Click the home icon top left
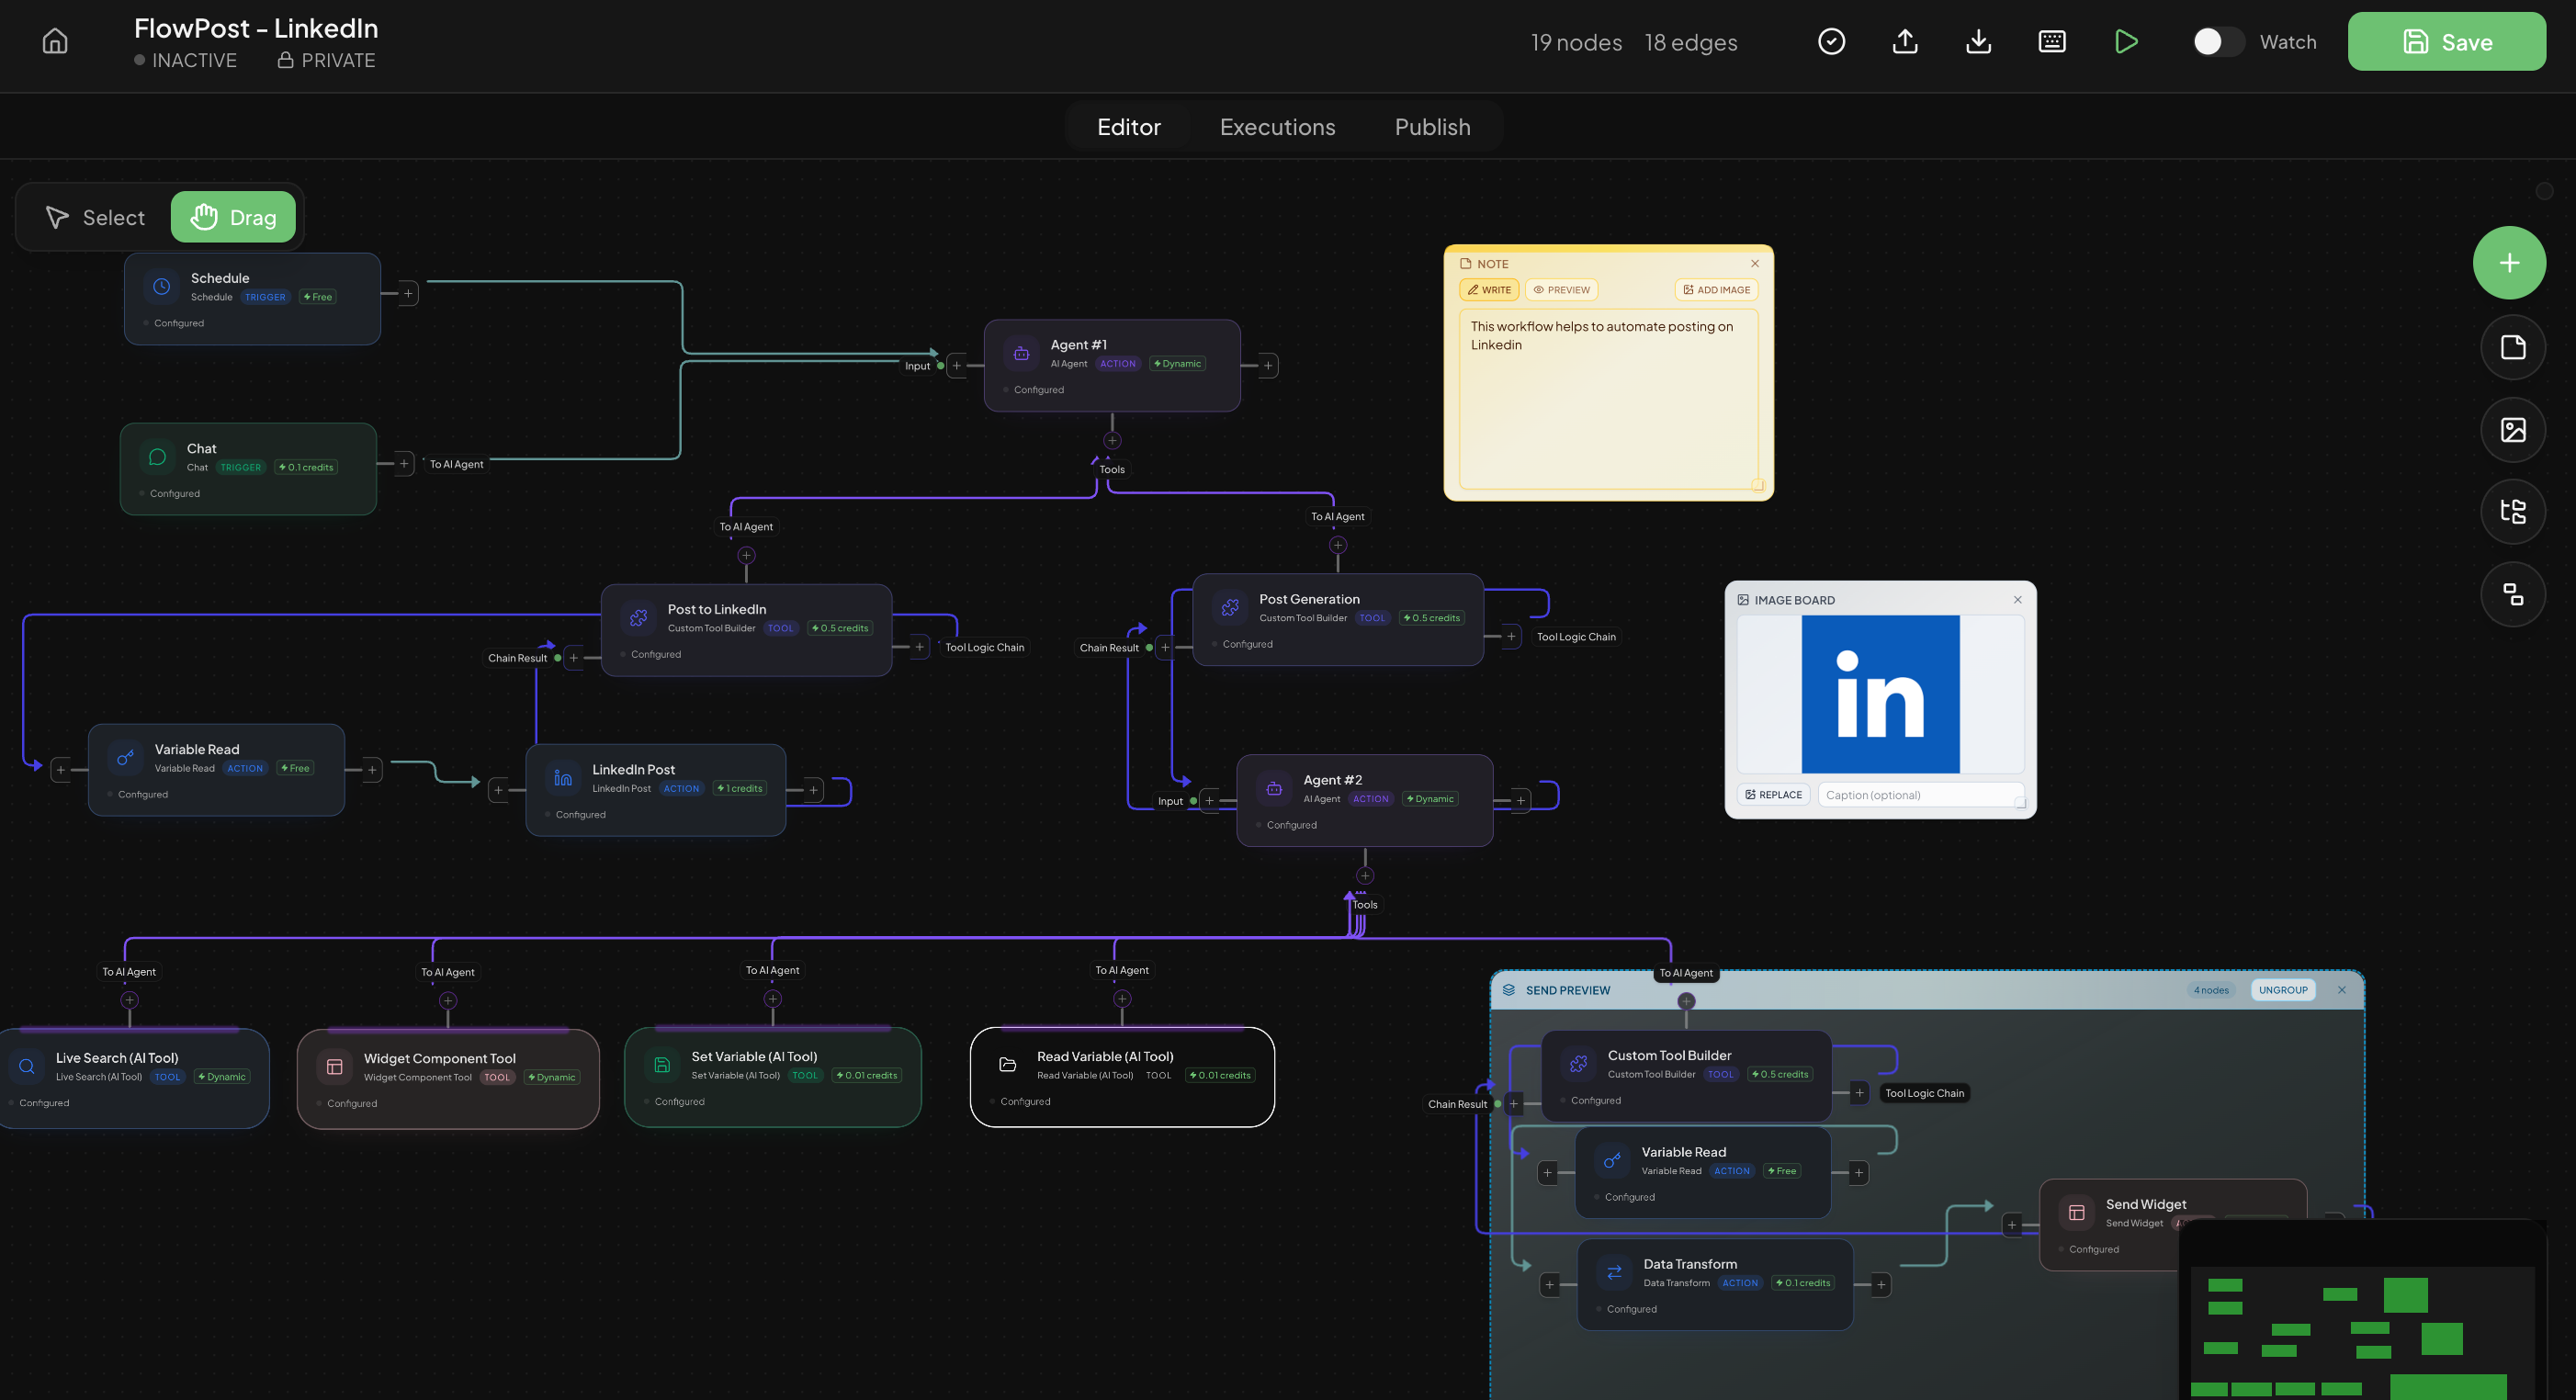This screenshot has height=1400, width=2576. [x=54, y=41]
